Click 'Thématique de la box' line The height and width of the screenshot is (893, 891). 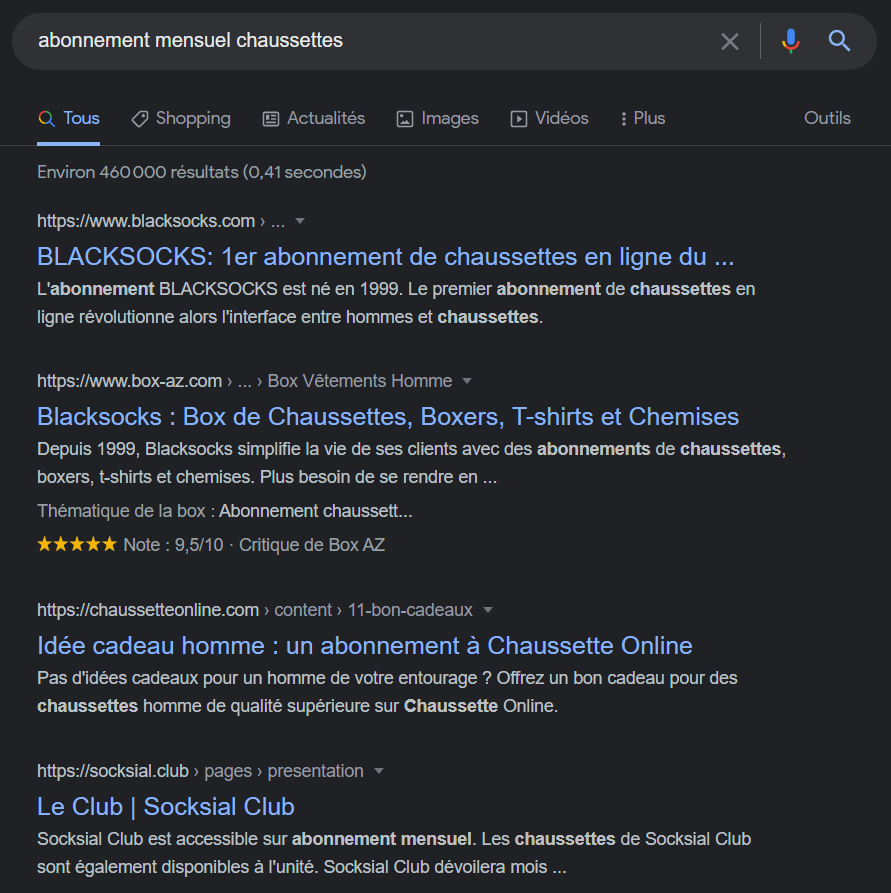point(224,511)
